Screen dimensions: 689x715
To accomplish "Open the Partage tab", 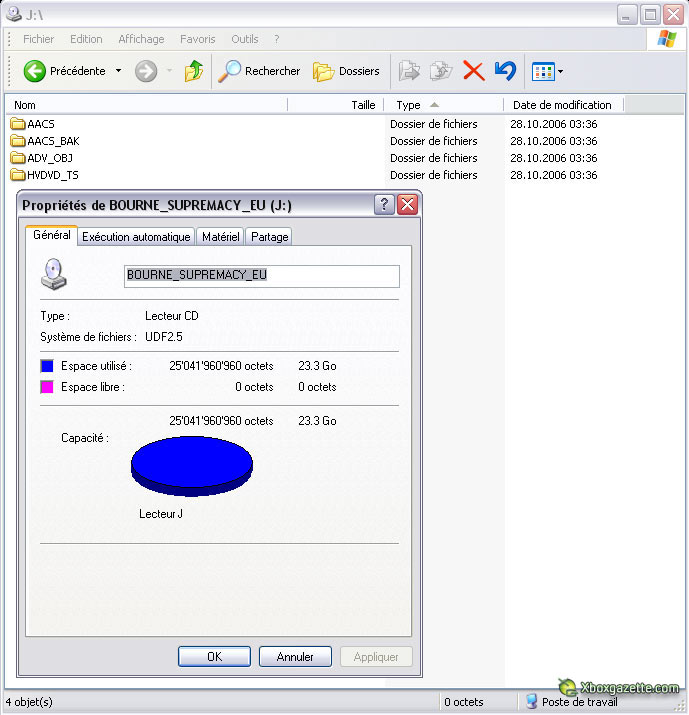I will (x=269, y=237).
